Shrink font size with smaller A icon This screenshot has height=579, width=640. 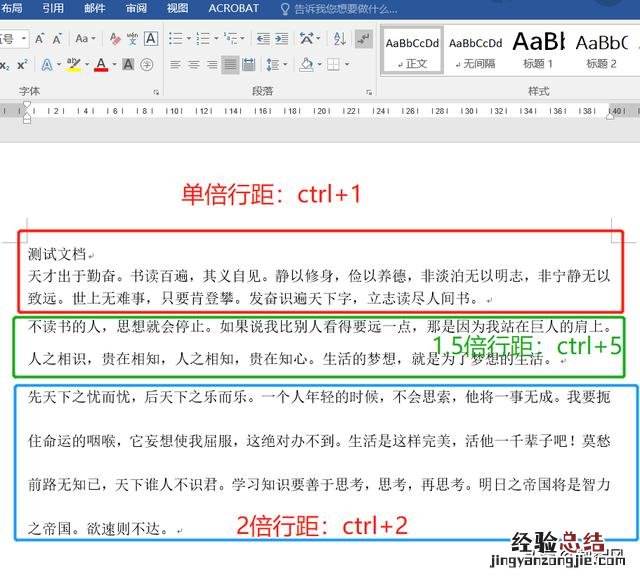pyautogui.click(x=57, y=39)
